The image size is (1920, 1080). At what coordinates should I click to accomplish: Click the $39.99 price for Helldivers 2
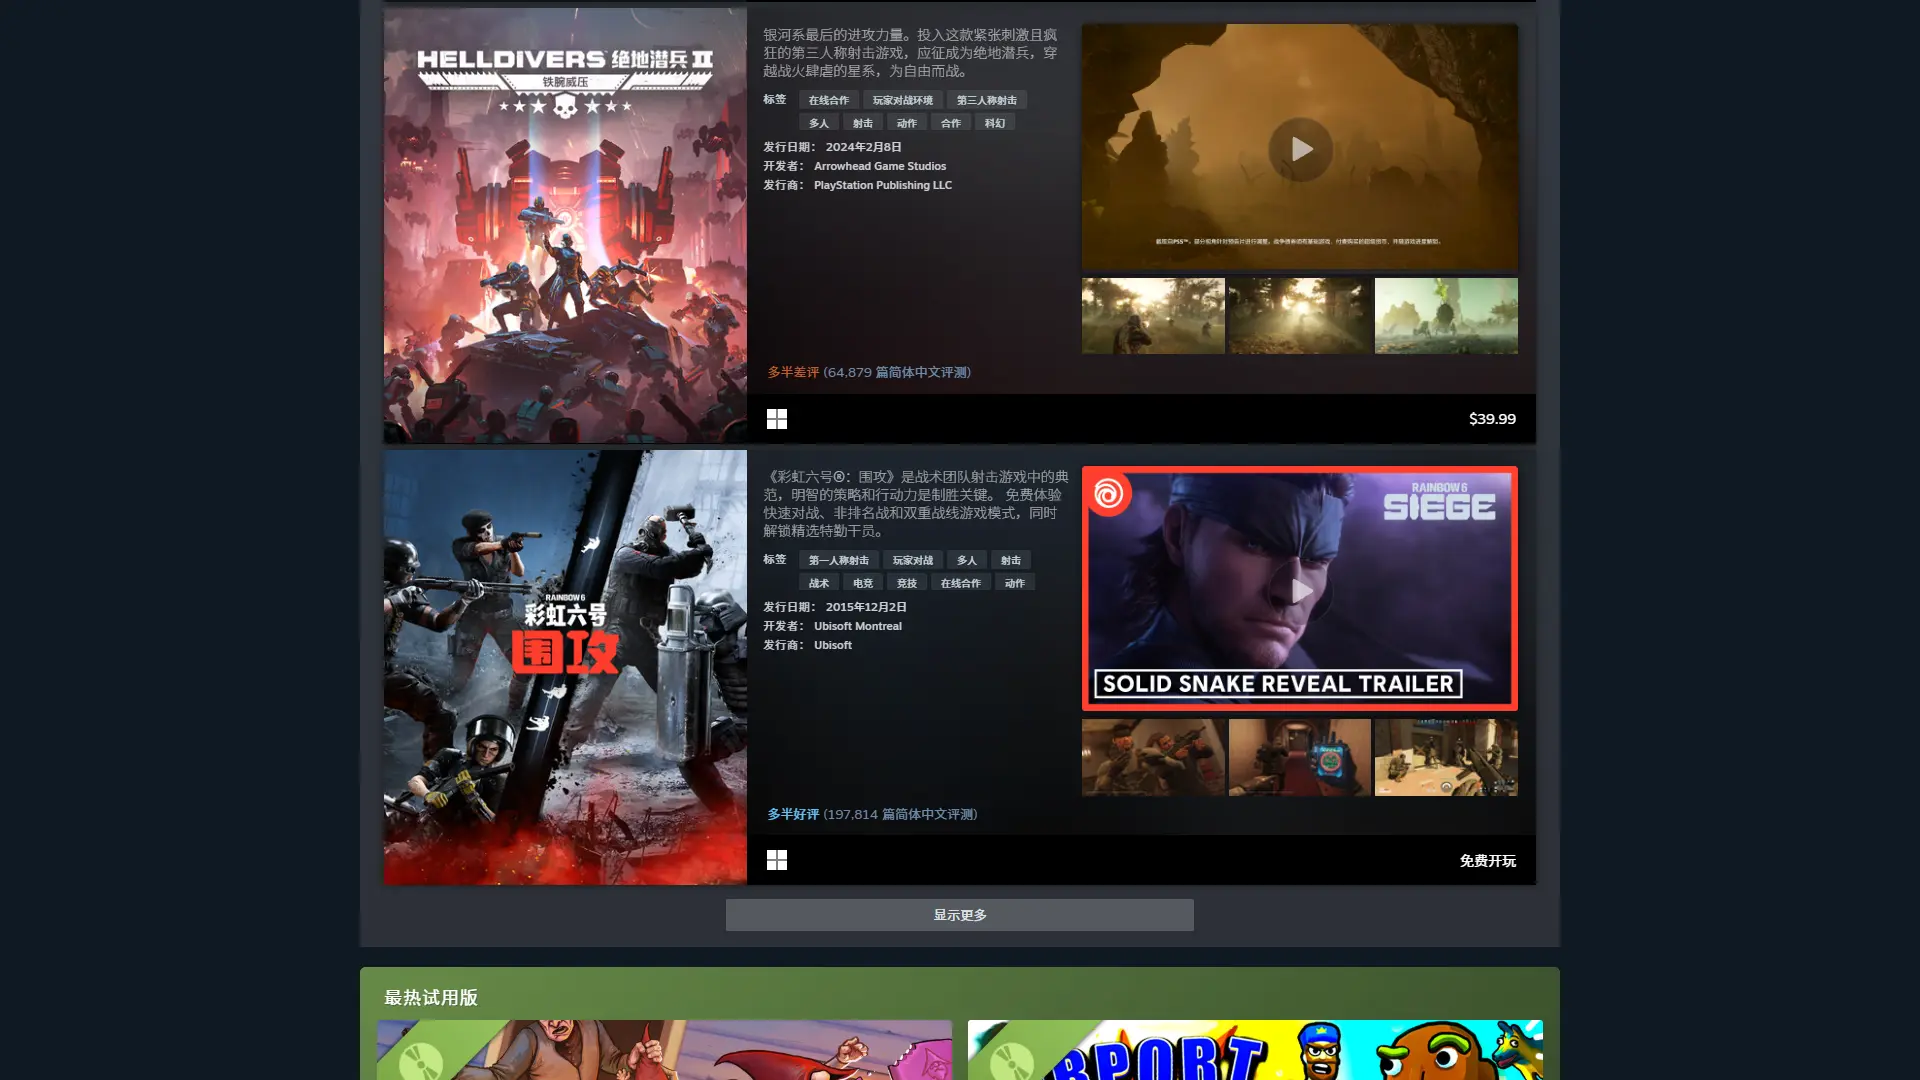tap(1491, 419)
